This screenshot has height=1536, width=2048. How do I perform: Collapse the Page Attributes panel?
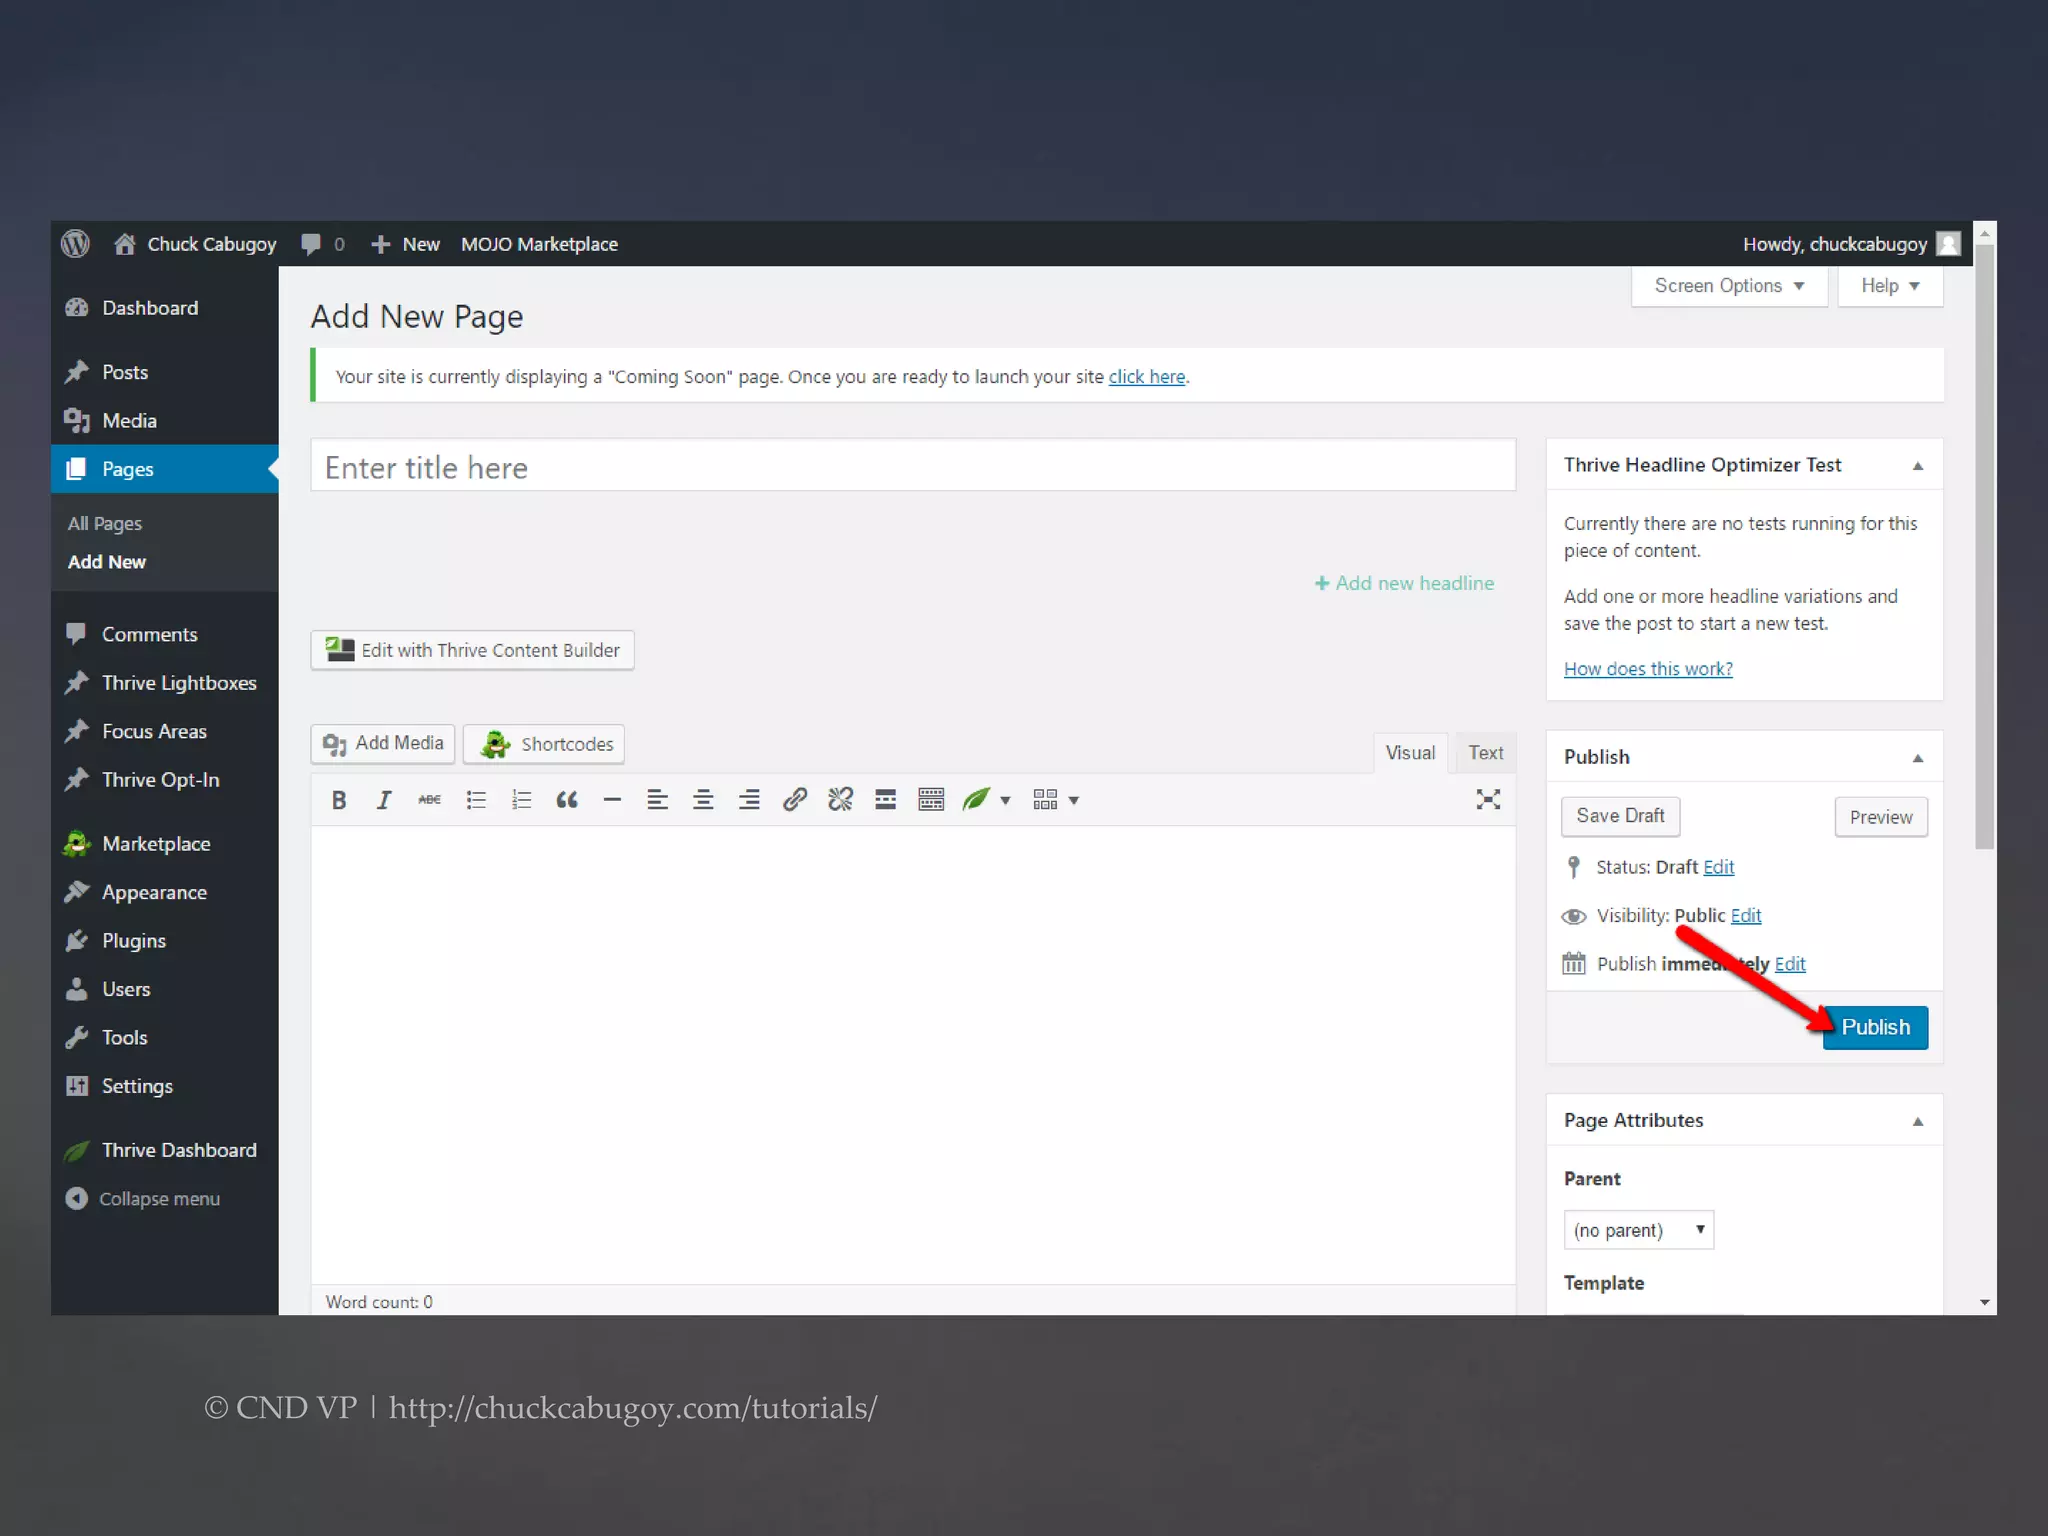[x=1917, y=1121]
